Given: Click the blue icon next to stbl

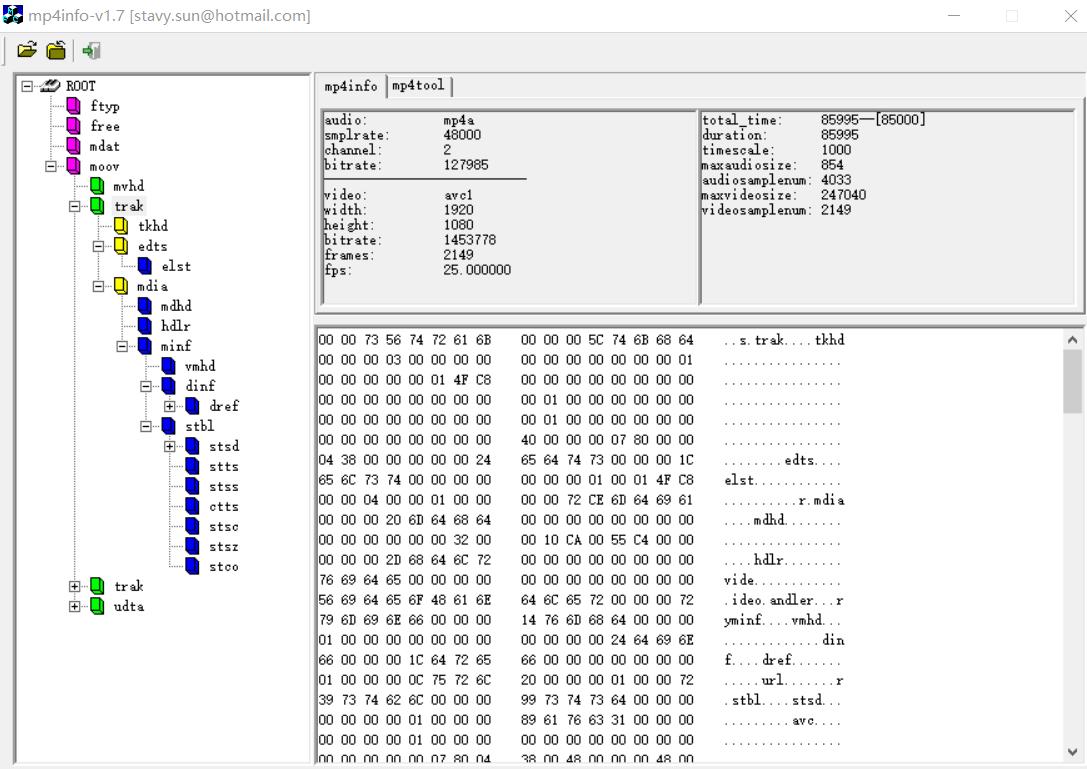Looking at the screenshot, I should pyautogui.click(x=168, y=426).
